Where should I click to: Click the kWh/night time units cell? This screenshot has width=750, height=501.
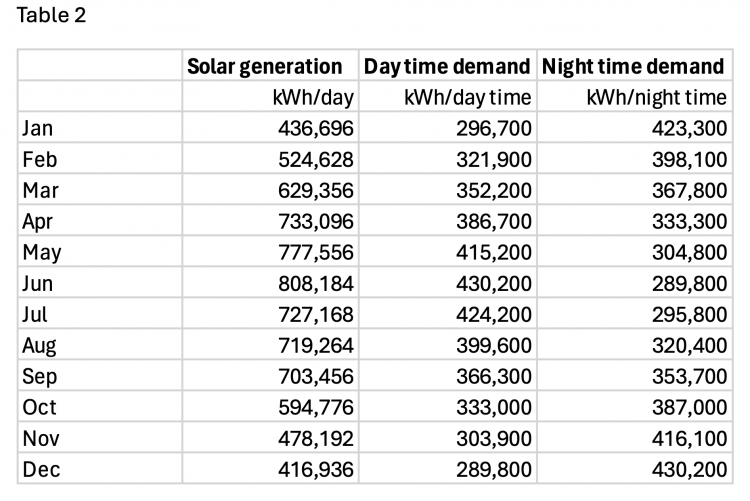[655, 97]
